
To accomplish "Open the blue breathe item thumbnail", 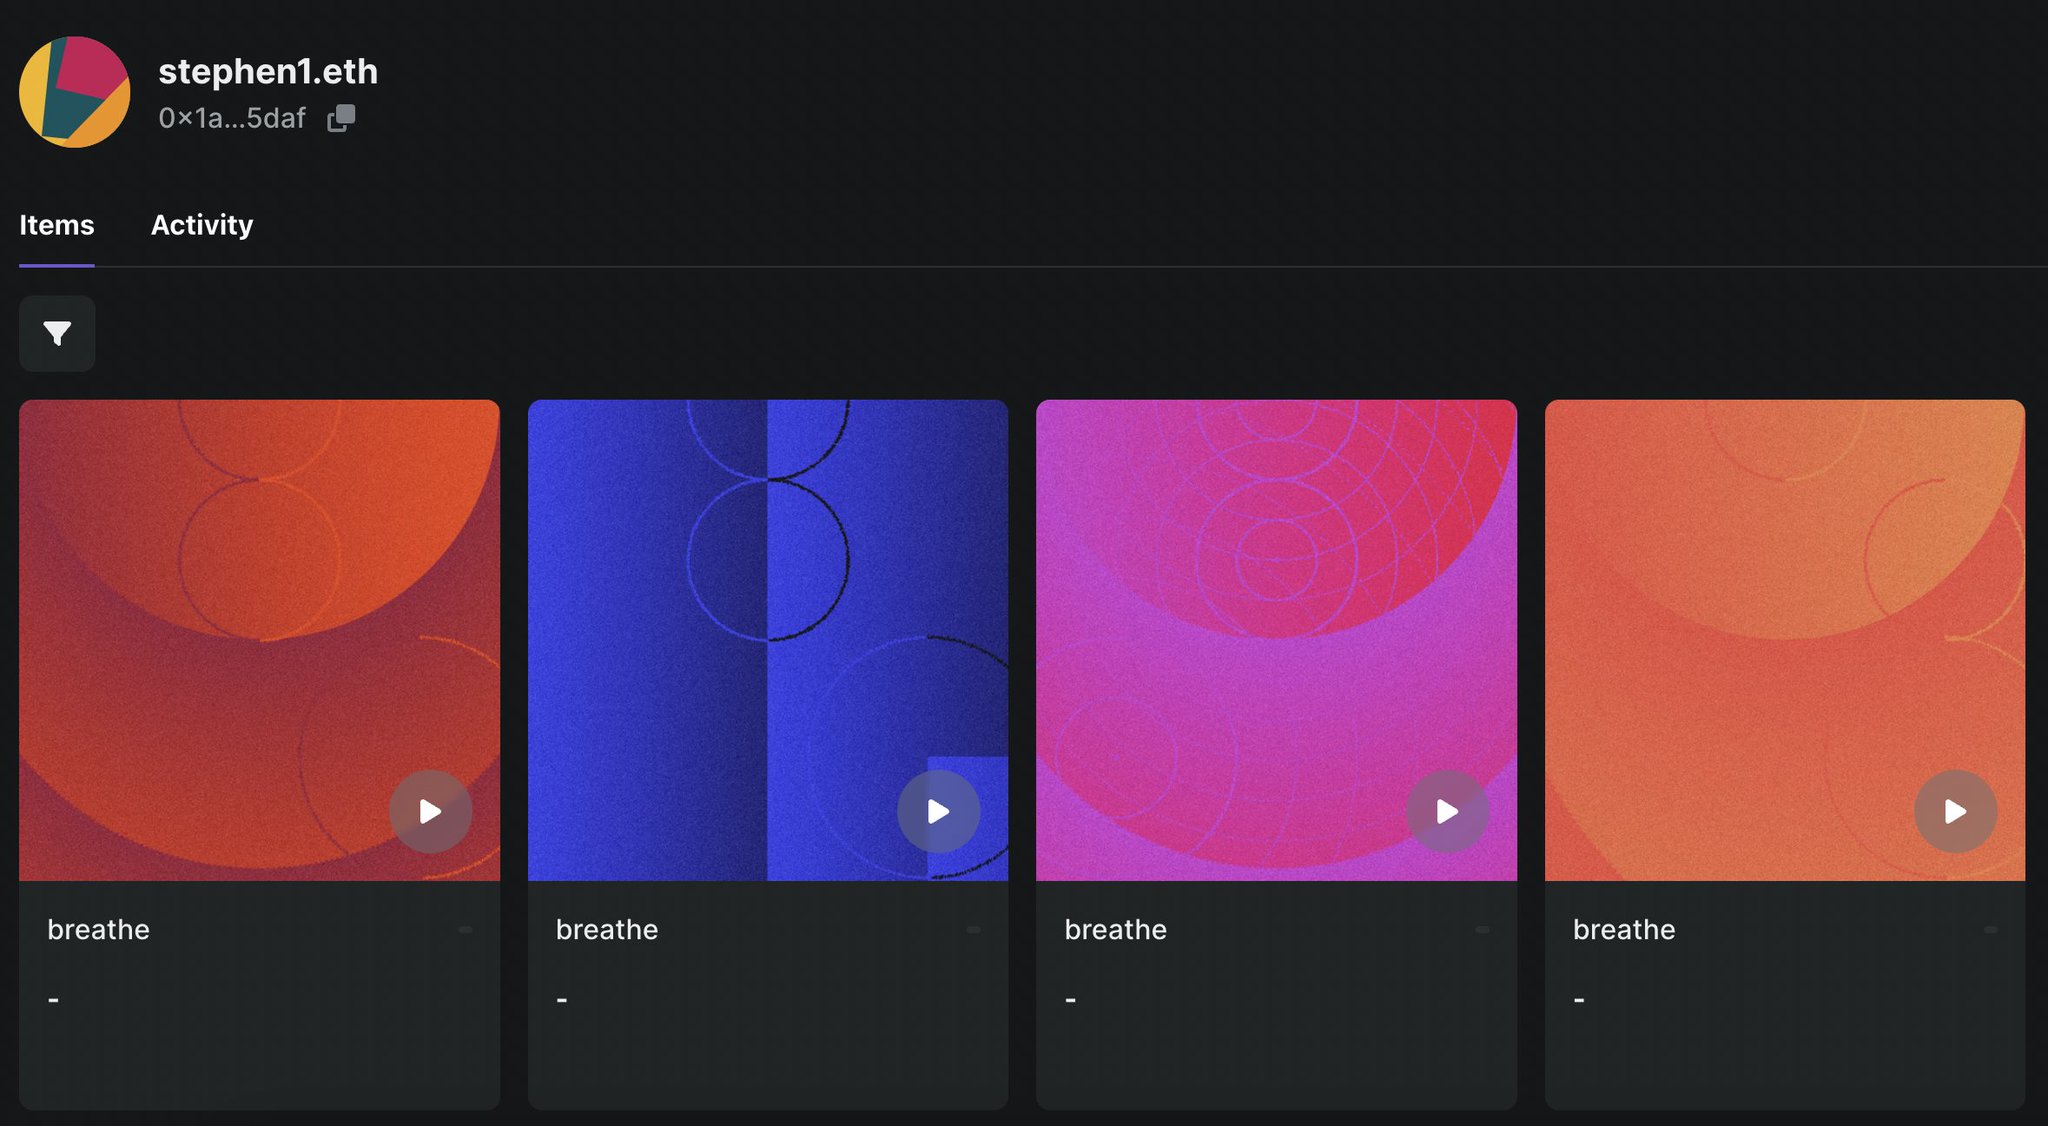I will click(768, 640).
